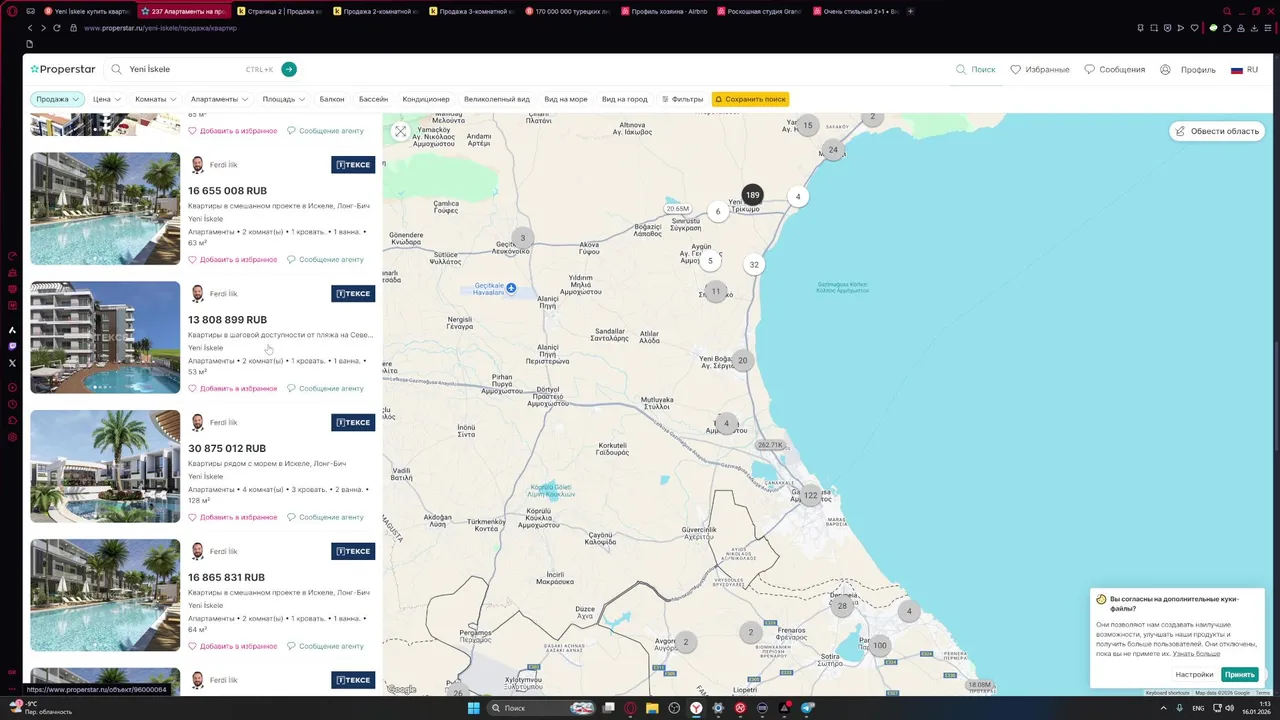Click the 262.71K price marker

pos(770,445)
